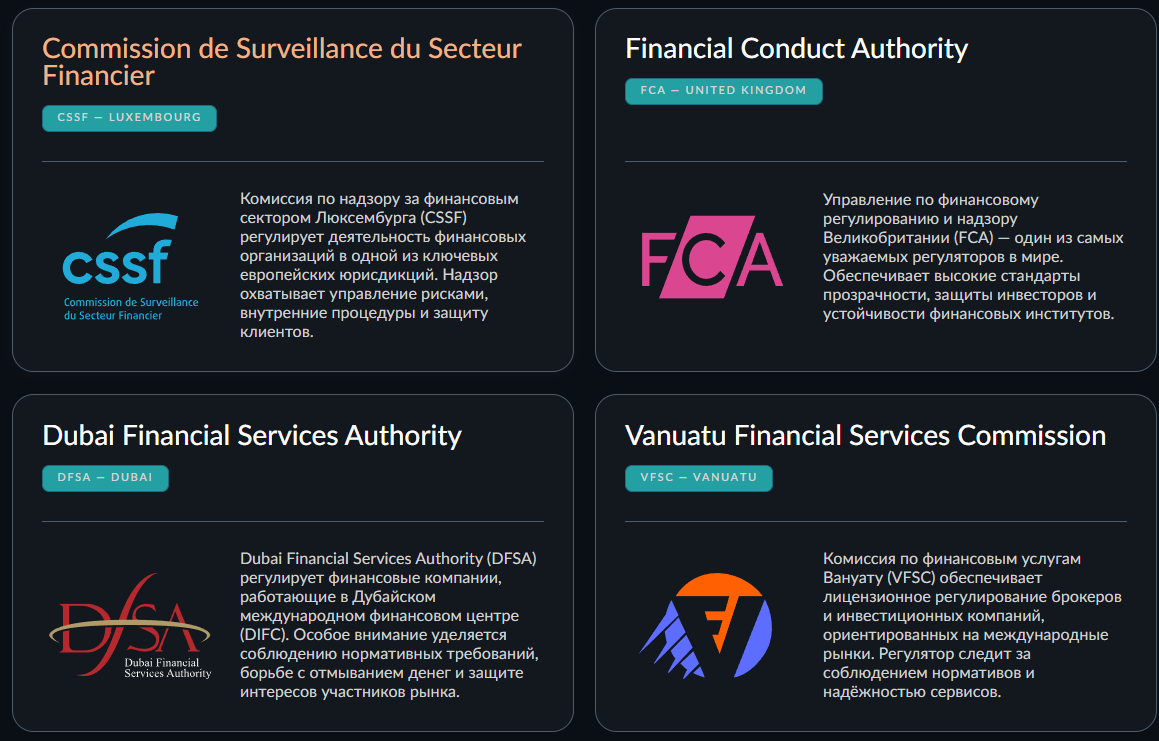1159x741 pixels.
Task: Click the CSSF Russian description text
Action: (383, 265)
